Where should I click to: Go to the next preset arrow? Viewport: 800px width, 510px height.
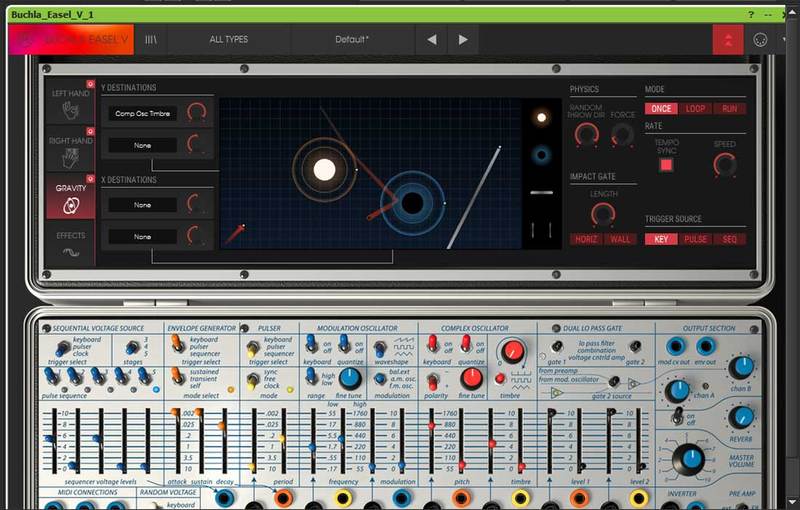point(463,40)
